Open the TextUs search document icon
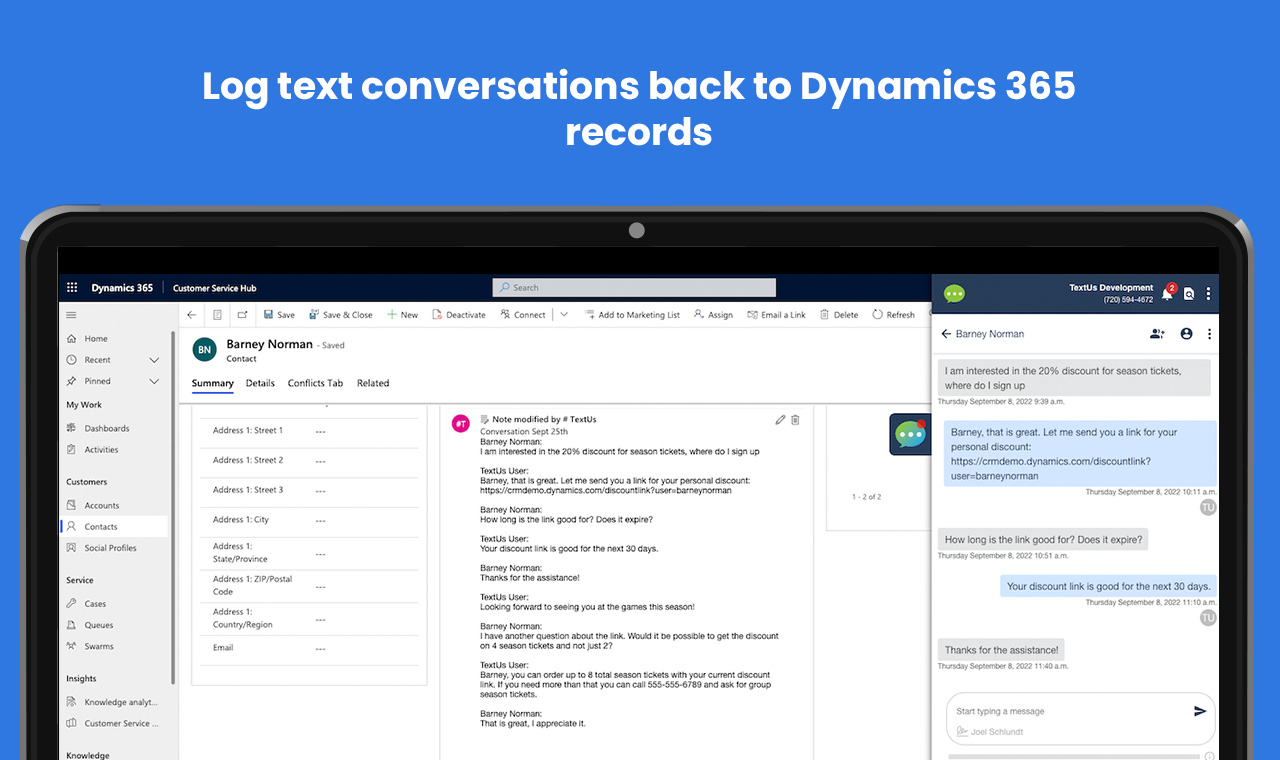The image size is (1280, 760). point(1189,294)
